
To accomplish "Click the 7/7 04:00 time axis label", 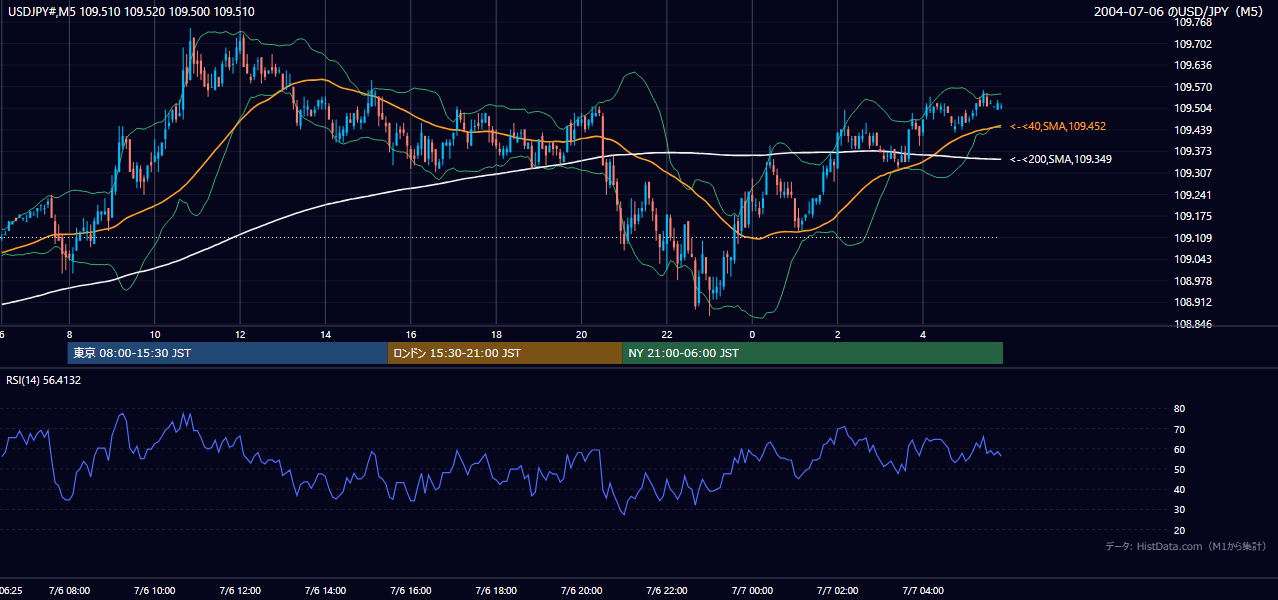I will pos(923,591).
